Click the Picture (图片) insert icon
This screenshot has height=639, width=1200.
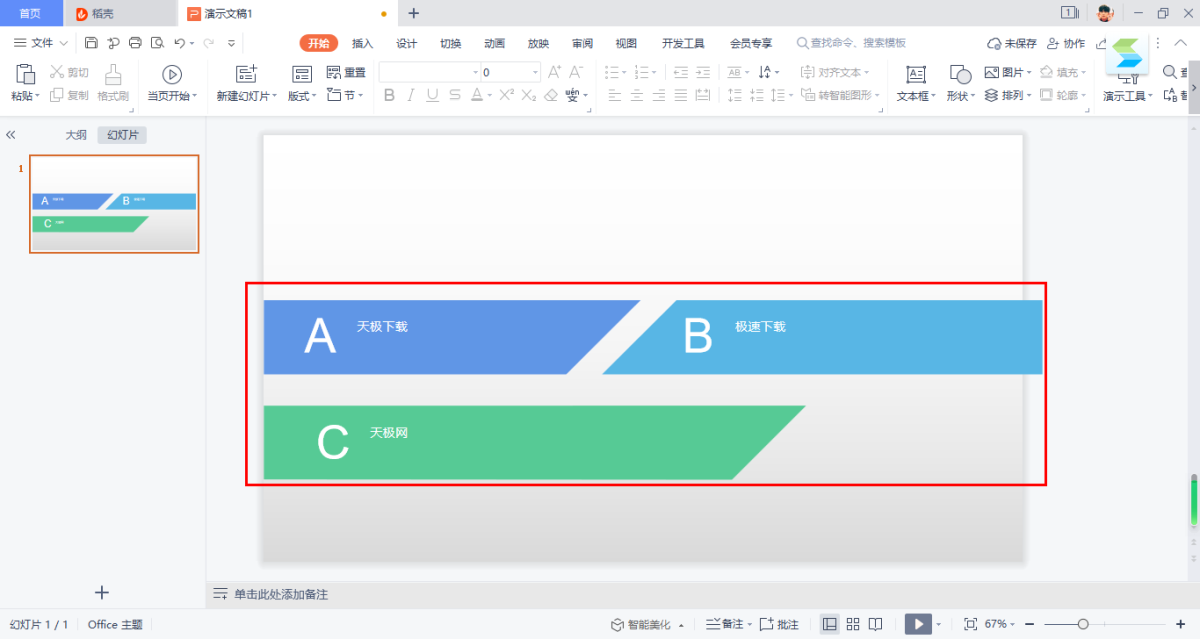(x=992, y=72)
